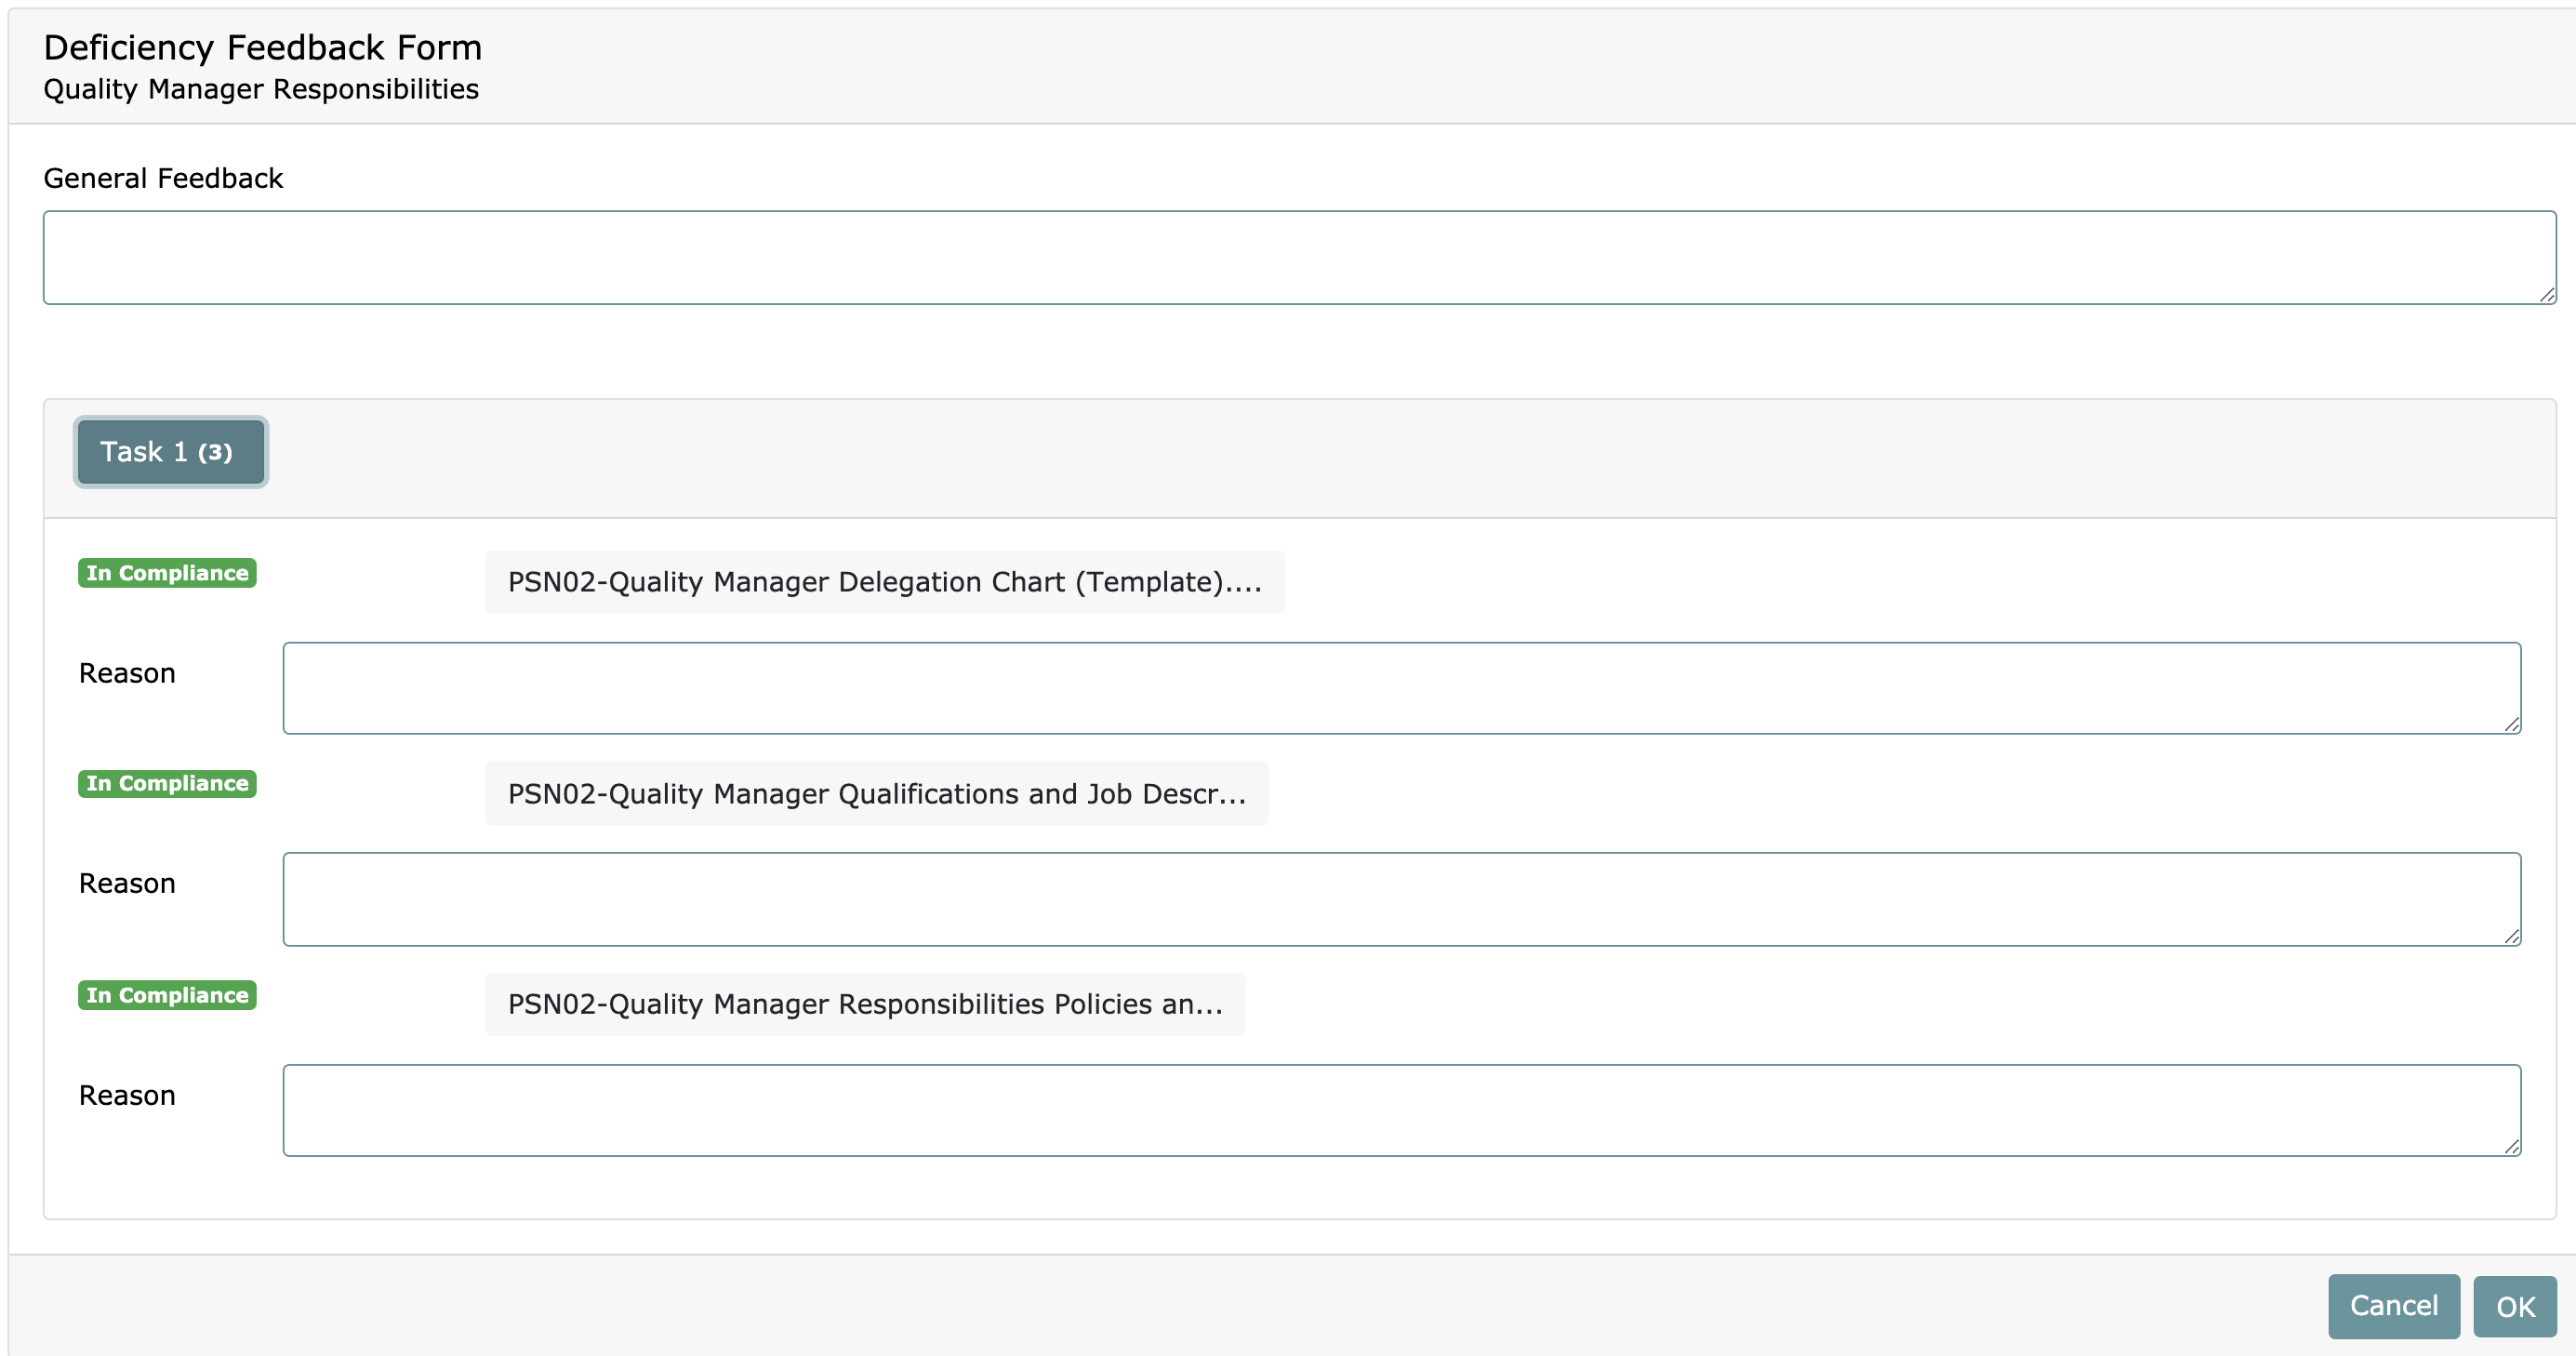The height and width of the screenshot is (1356, 2576).
Task: Click In Compliance badge for Delegation Chart
Action: [x=167, y=573]
